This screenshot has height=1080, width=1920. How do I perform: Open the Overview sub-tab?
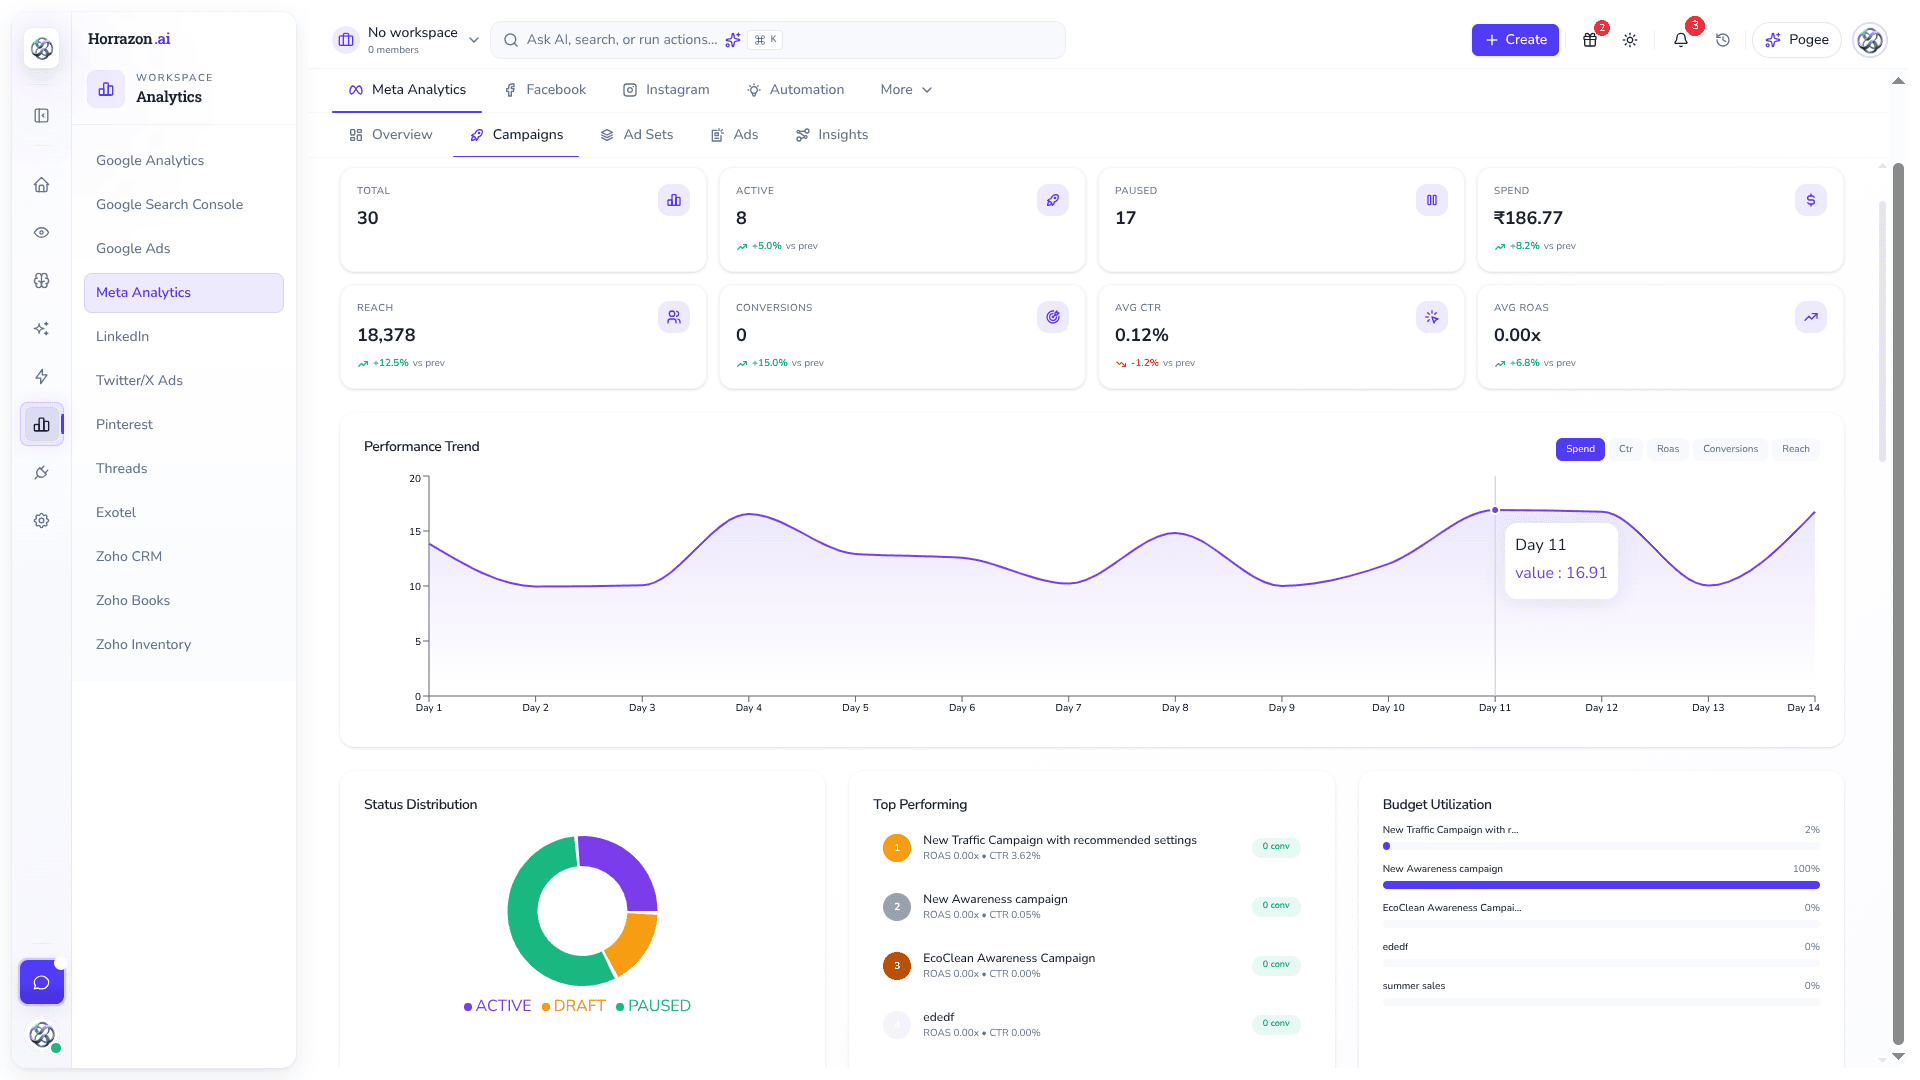(391, 135)
